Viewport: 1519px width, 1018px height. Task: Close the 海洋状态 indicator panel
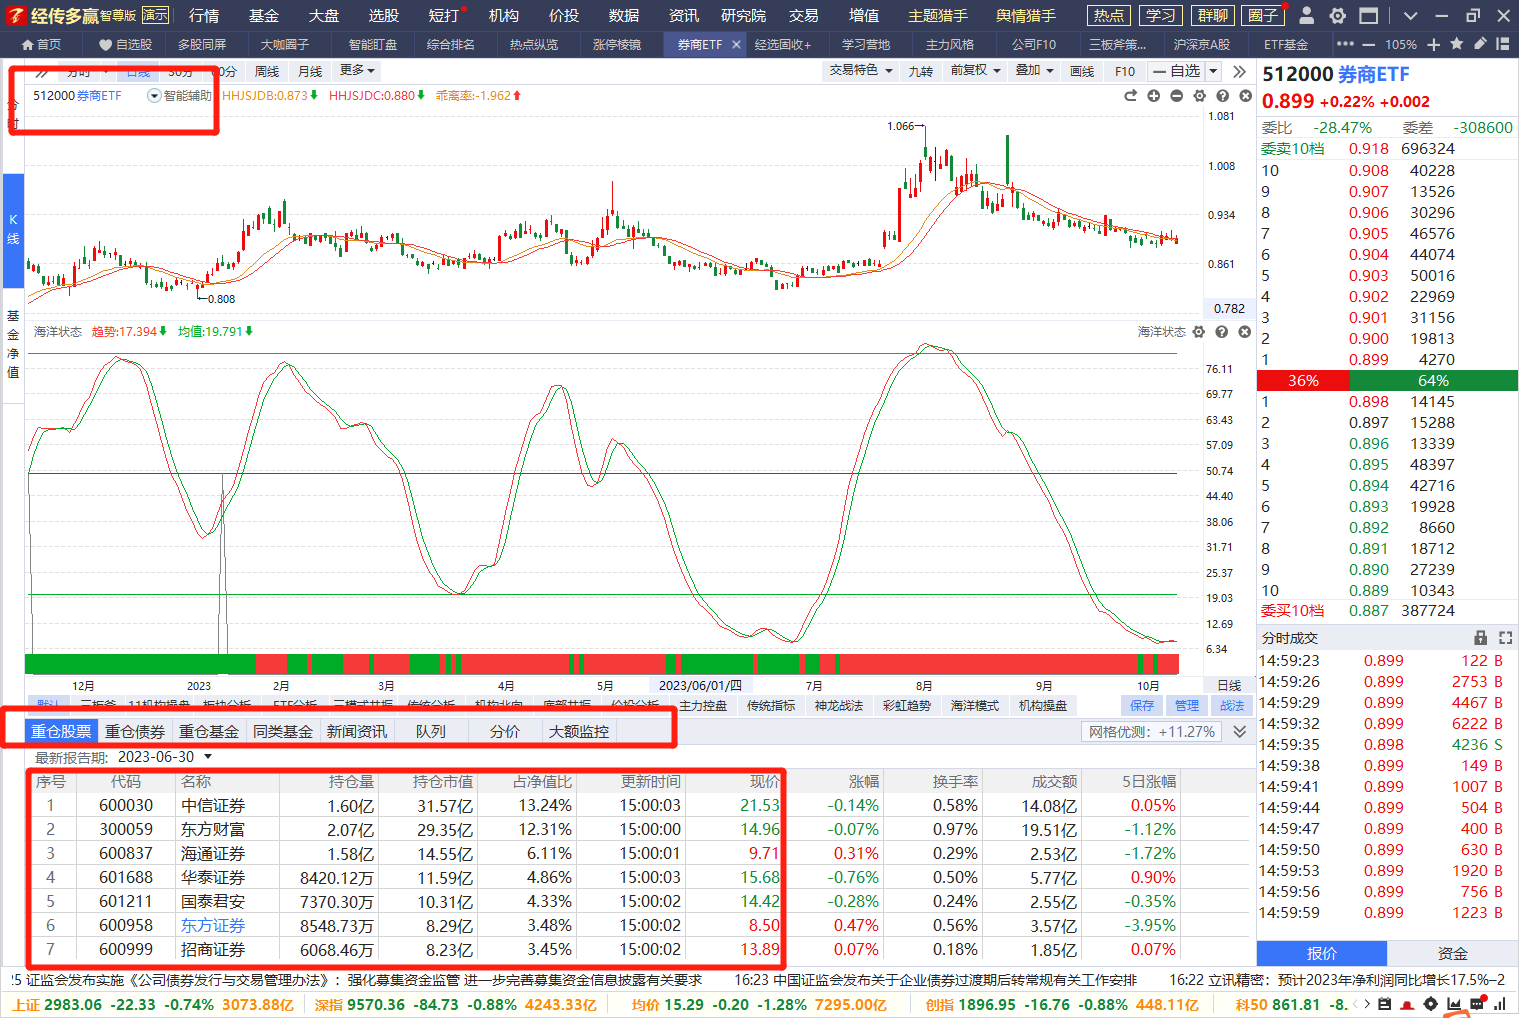[x=1244, y=332]
